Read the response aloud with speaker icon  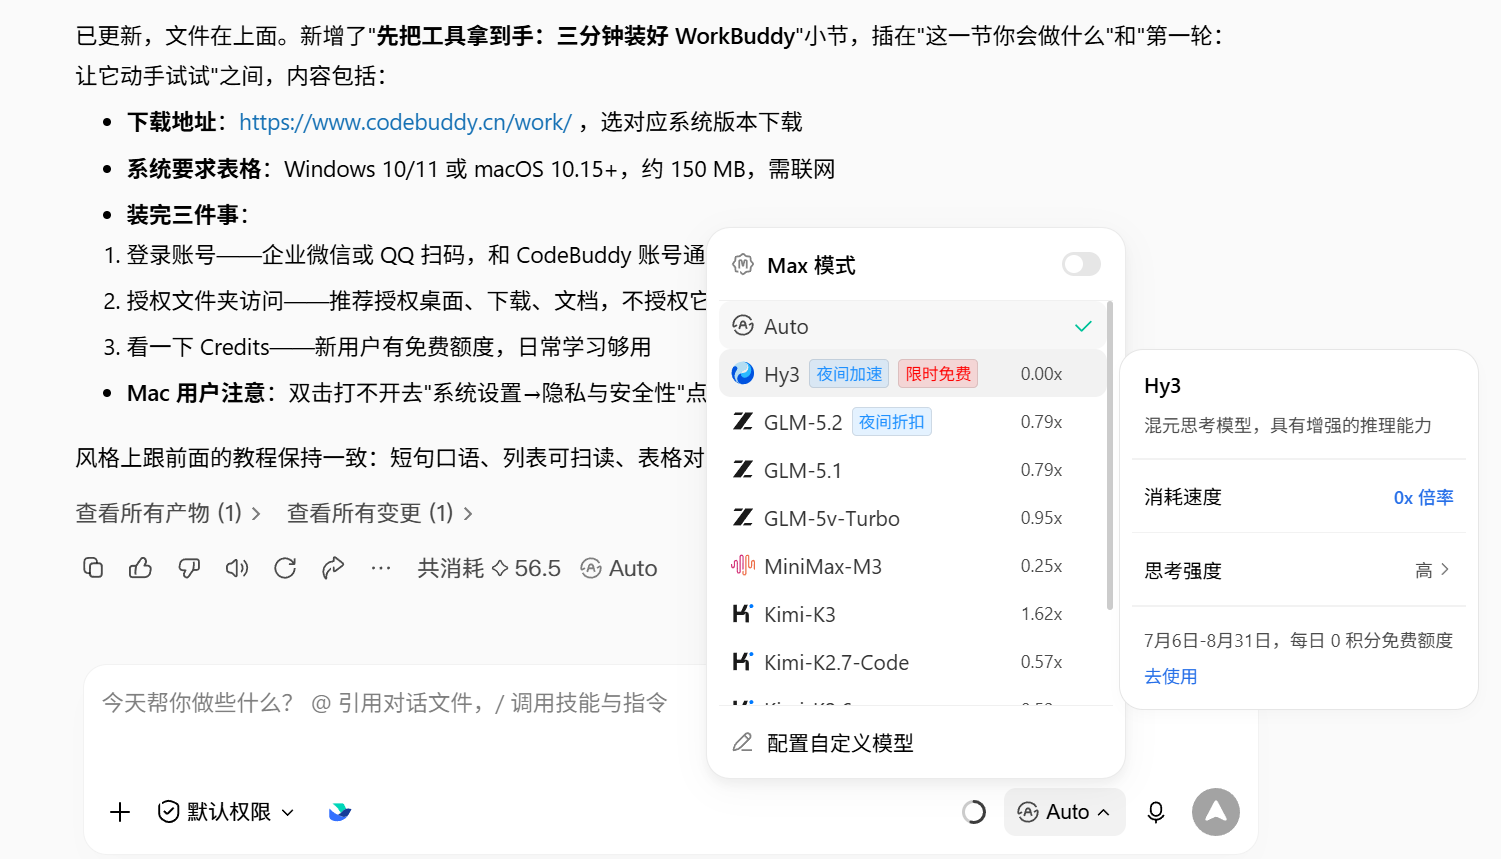[237, 568]
